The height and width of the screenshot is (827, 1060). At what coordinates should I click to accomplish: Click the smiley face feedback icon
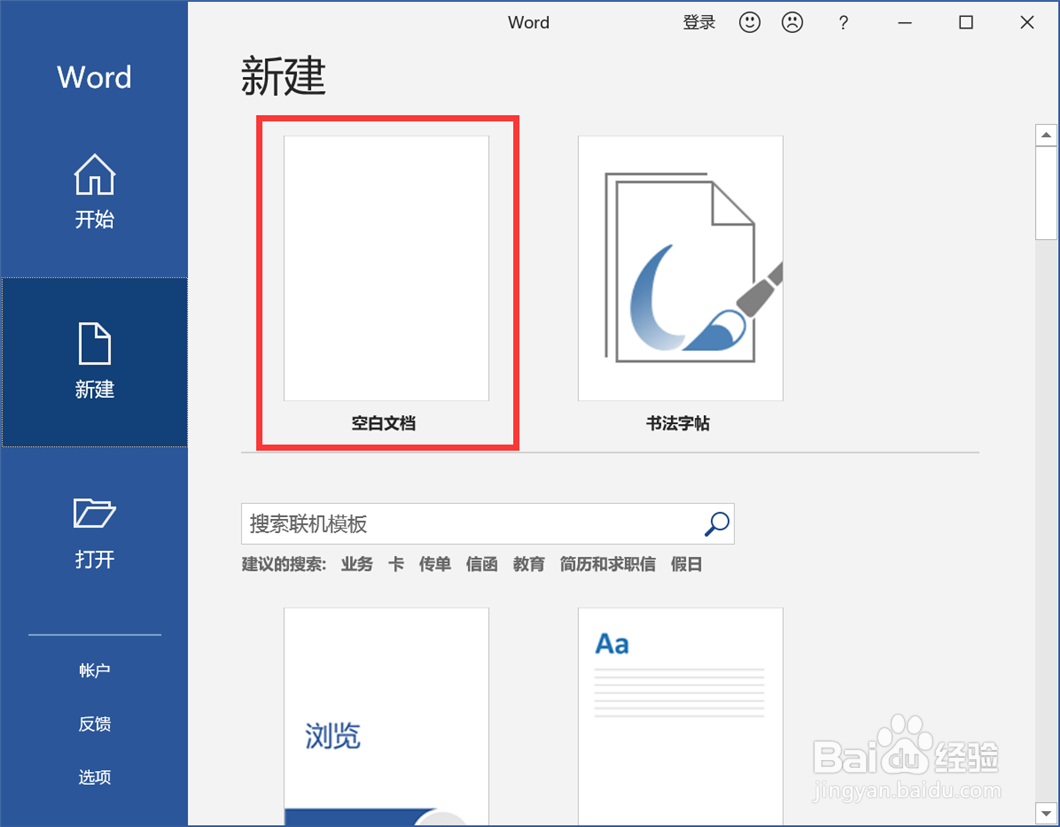(750, 22)
